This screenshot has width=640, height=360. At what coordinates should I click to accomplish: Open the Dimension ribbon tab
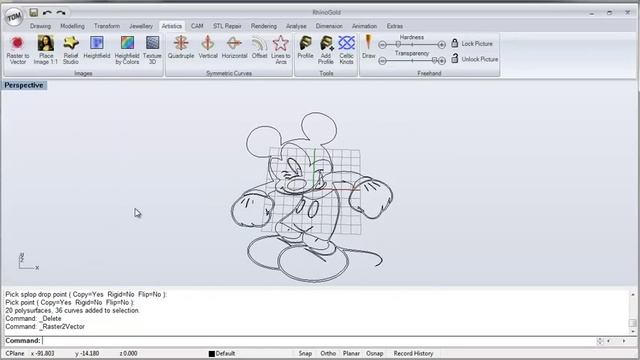(329, 26)
